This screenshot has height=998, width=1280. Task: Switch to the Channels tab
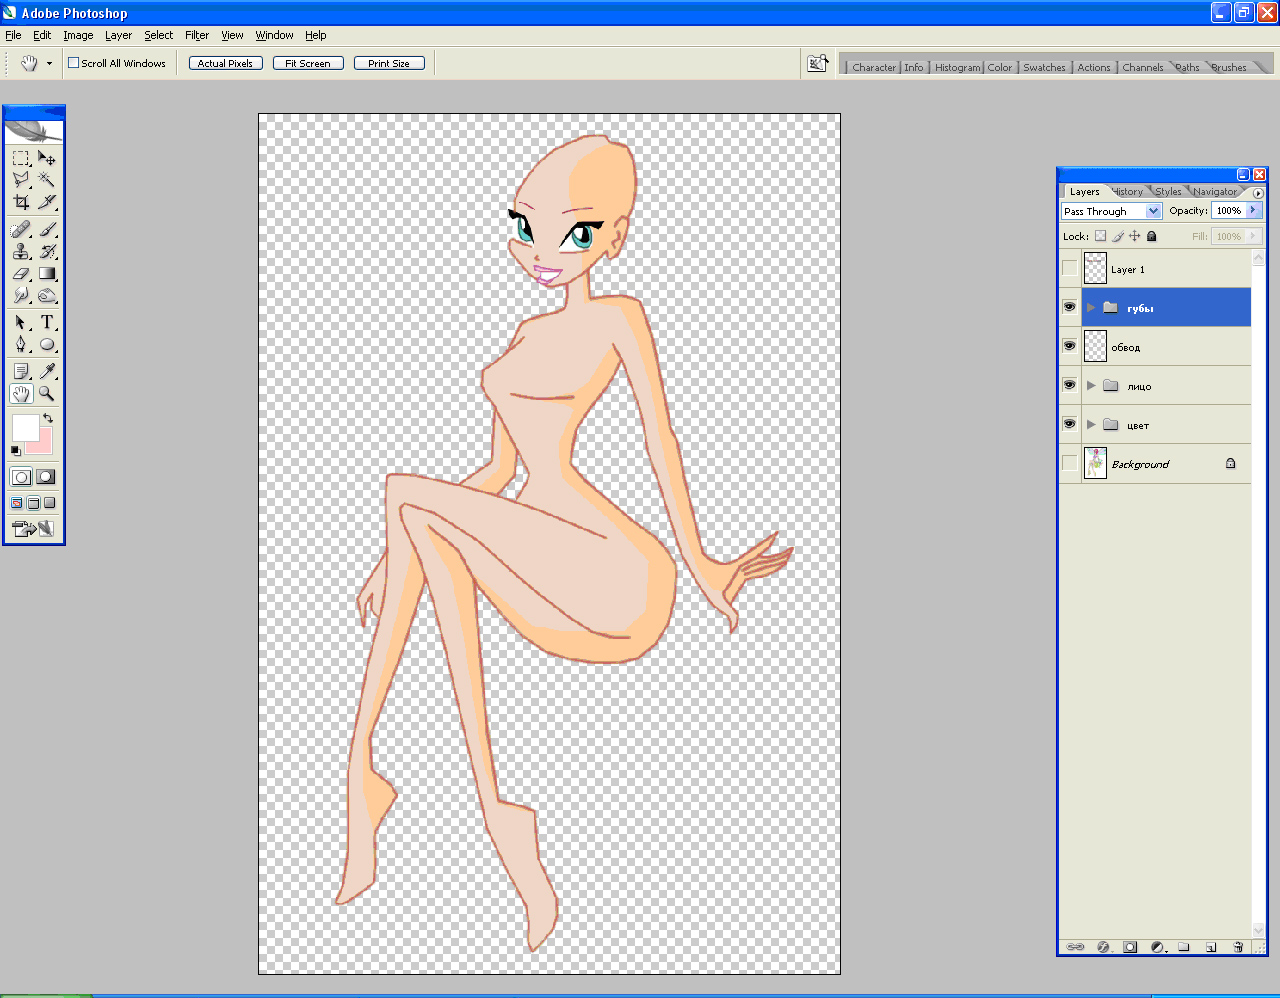pos(1142,67)
